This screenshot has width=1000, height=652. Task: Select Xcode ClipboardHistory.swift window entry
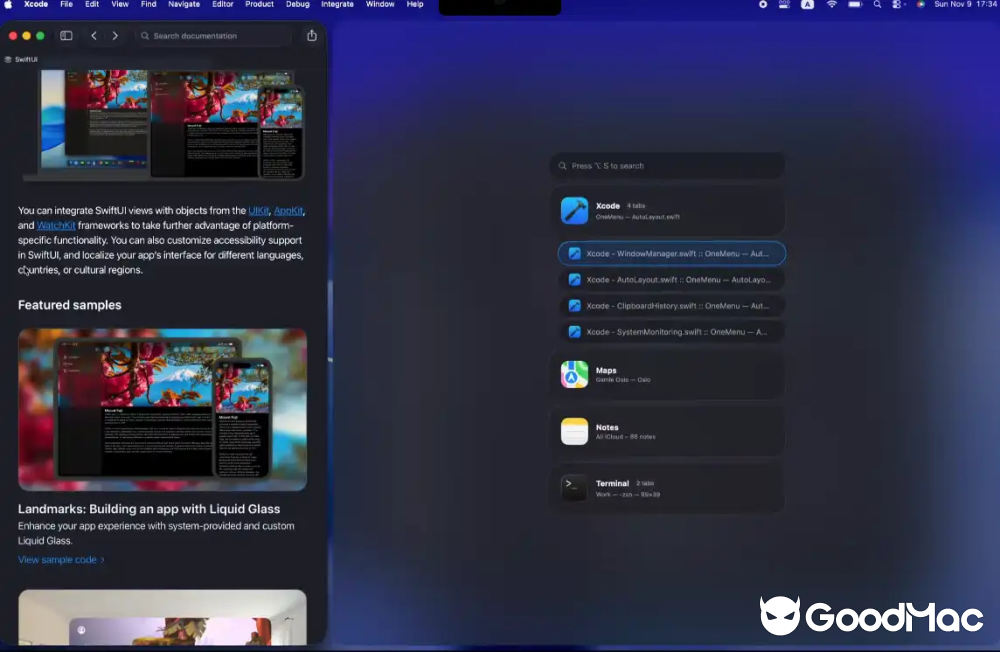coord(672,306)
